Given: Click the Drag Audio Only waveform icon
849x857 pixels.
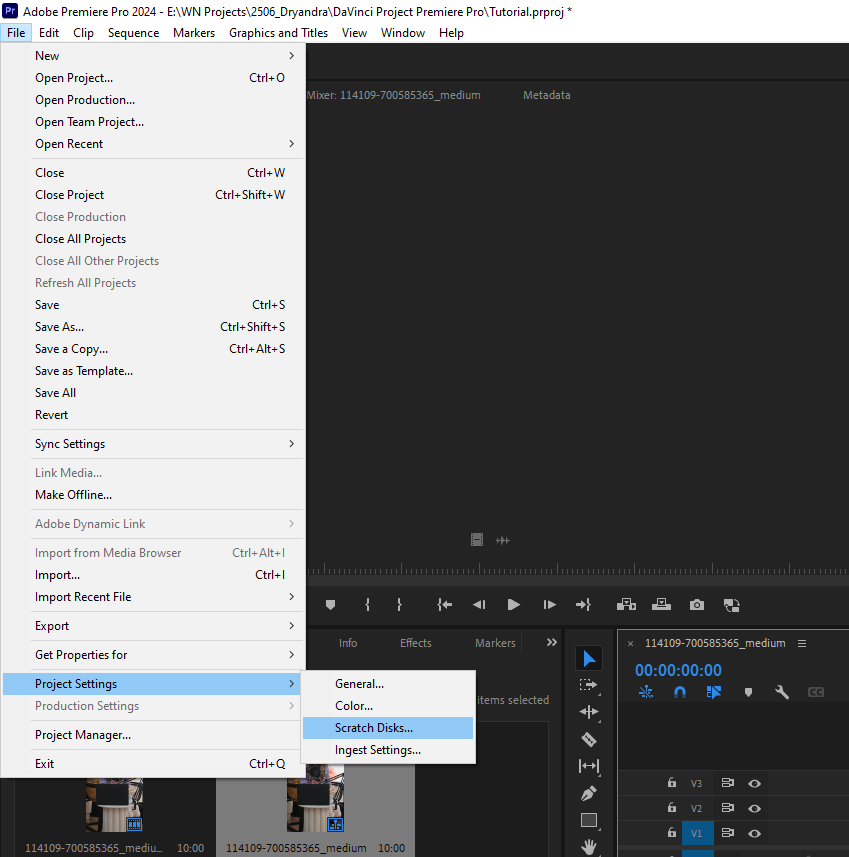Looking at the screenshot, I should tap(502, 541).
